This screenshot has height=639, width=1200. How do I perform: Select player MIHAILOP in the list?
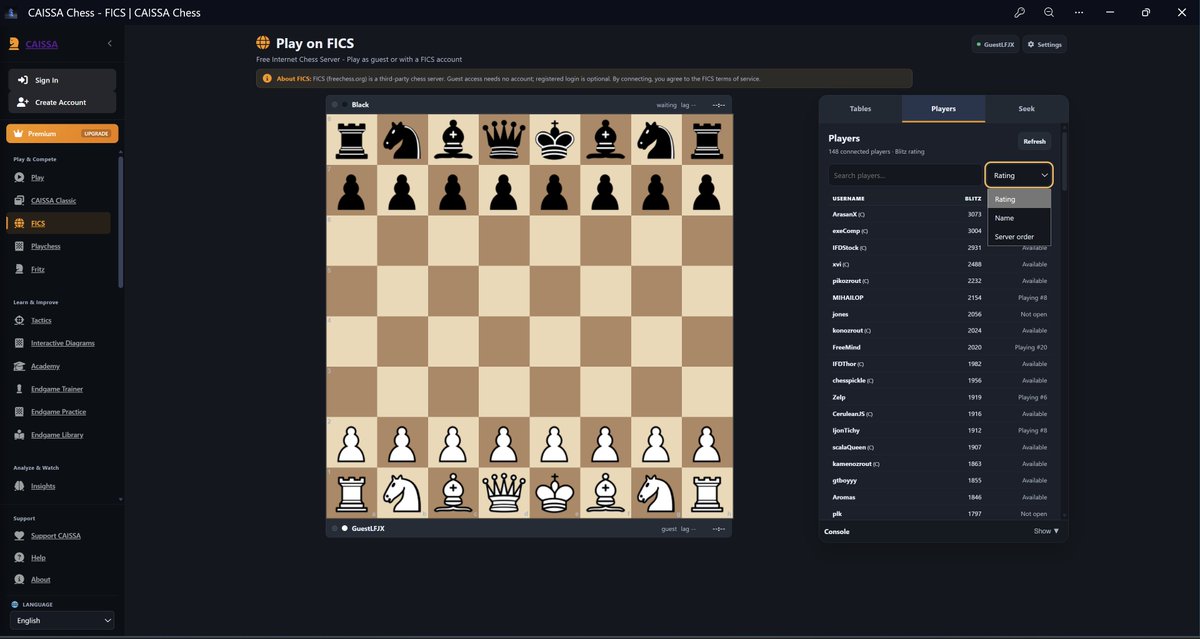coord(940,297)
